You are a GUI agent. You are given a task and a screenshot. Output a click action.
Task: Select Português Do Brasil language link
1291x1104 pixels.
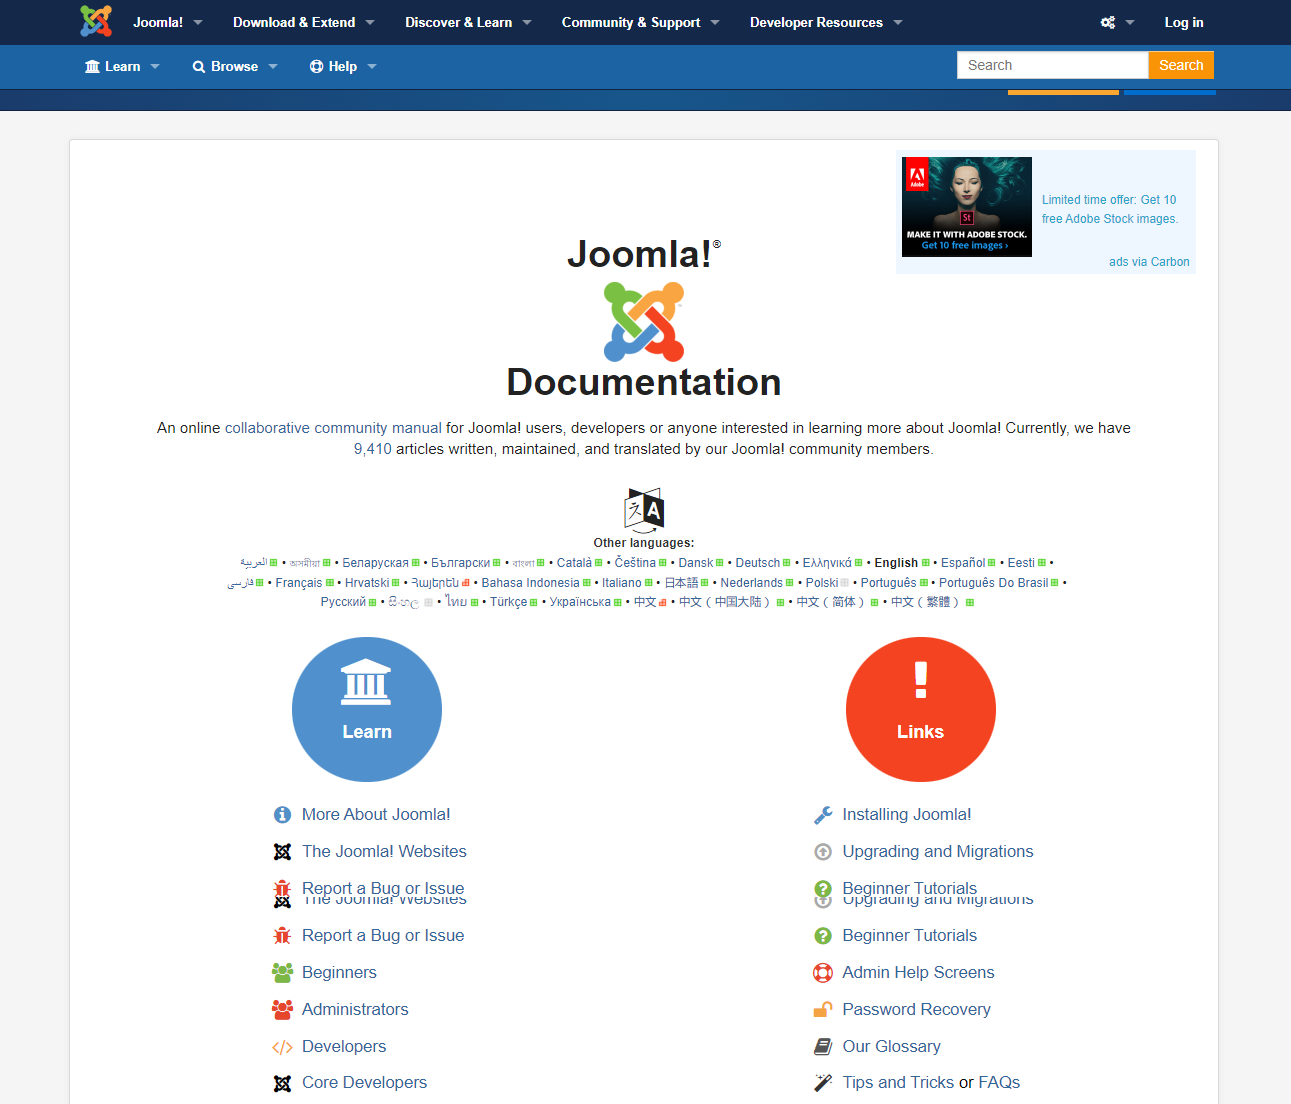click(993, 583)
